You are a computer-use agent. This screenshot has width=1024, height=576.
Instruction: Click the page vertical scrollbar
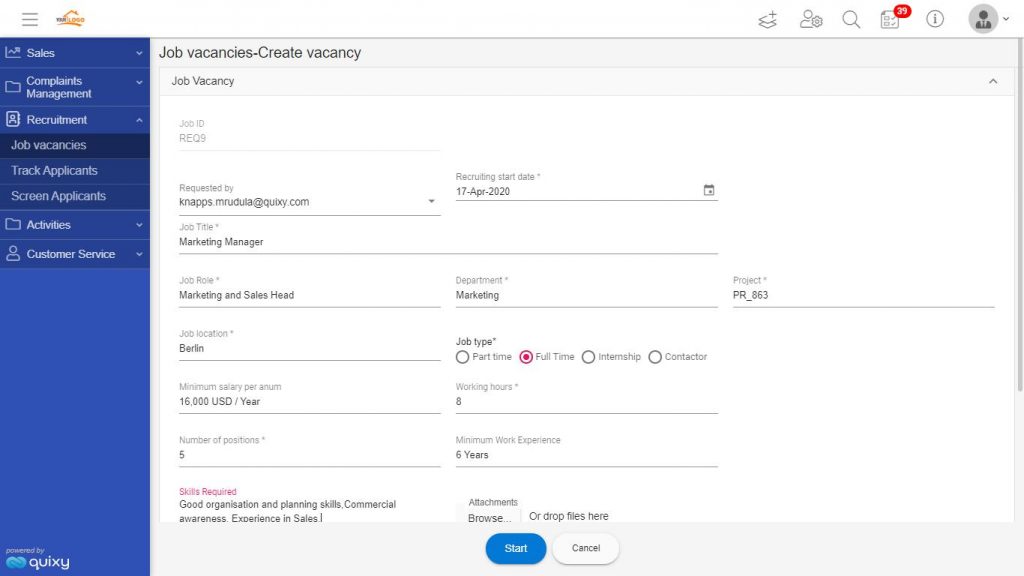[1019, 216]
